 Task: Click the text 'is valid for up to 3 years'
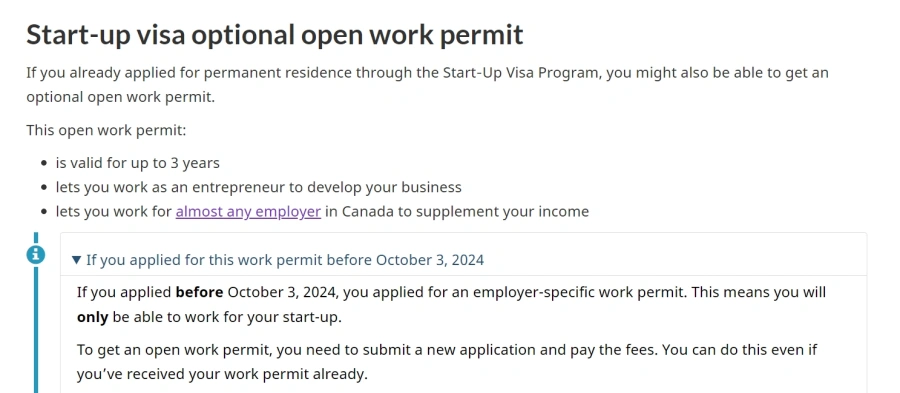pos(138,164)
